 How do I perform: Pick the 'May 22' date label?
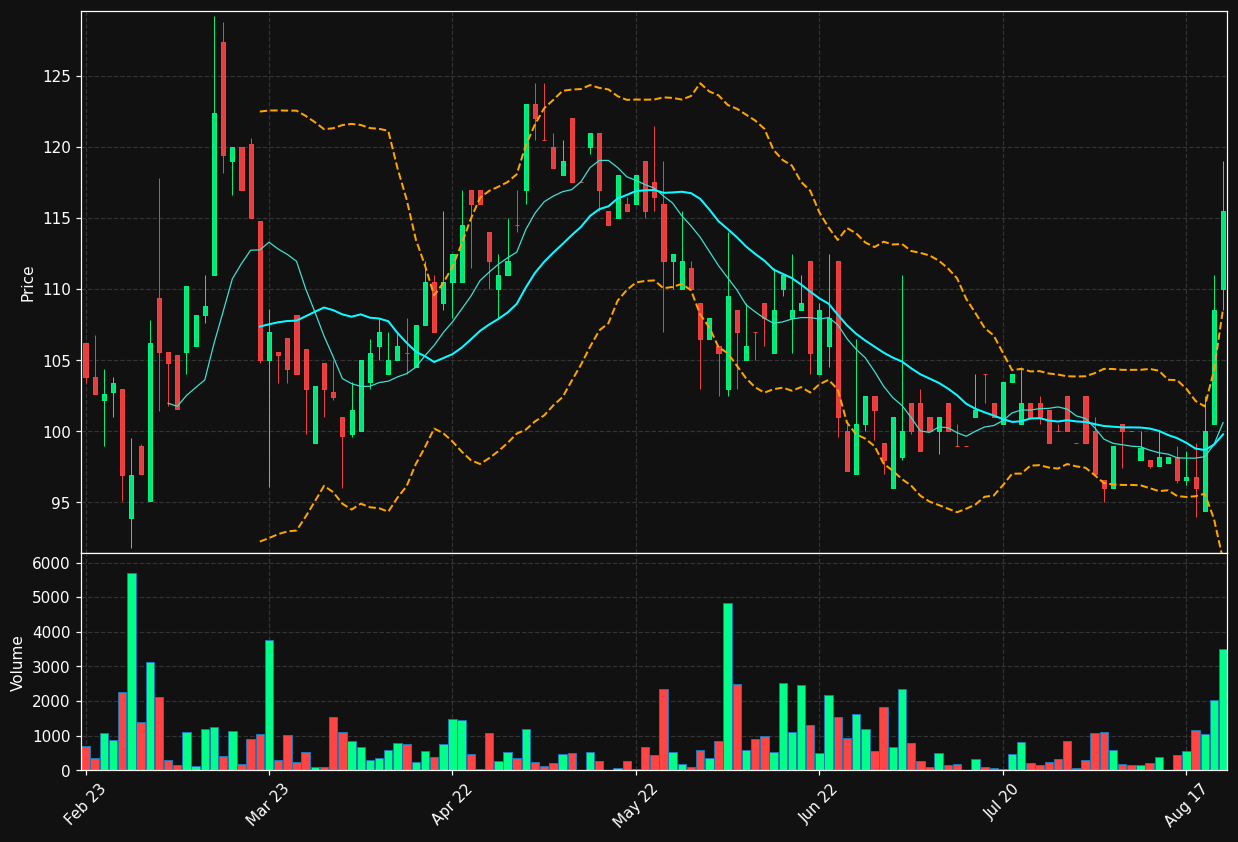(x=634, y=804)
